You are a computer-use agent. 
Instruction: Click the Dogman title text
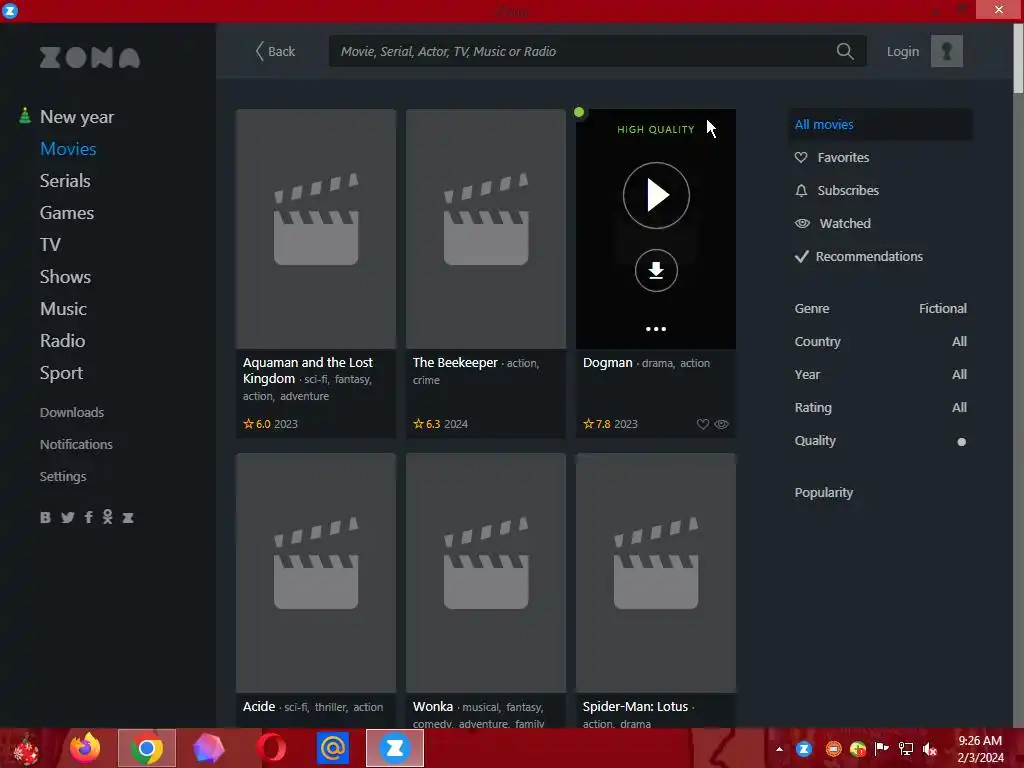(607, 362)
